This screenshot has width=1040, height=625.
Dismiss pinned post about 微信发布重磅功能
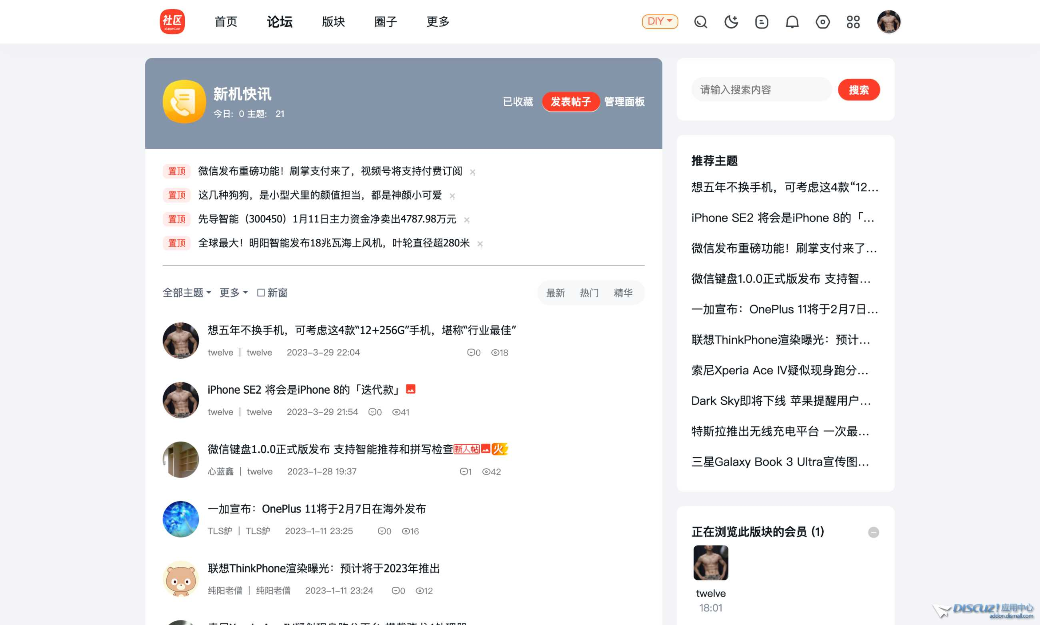click(x=472, y=172)
